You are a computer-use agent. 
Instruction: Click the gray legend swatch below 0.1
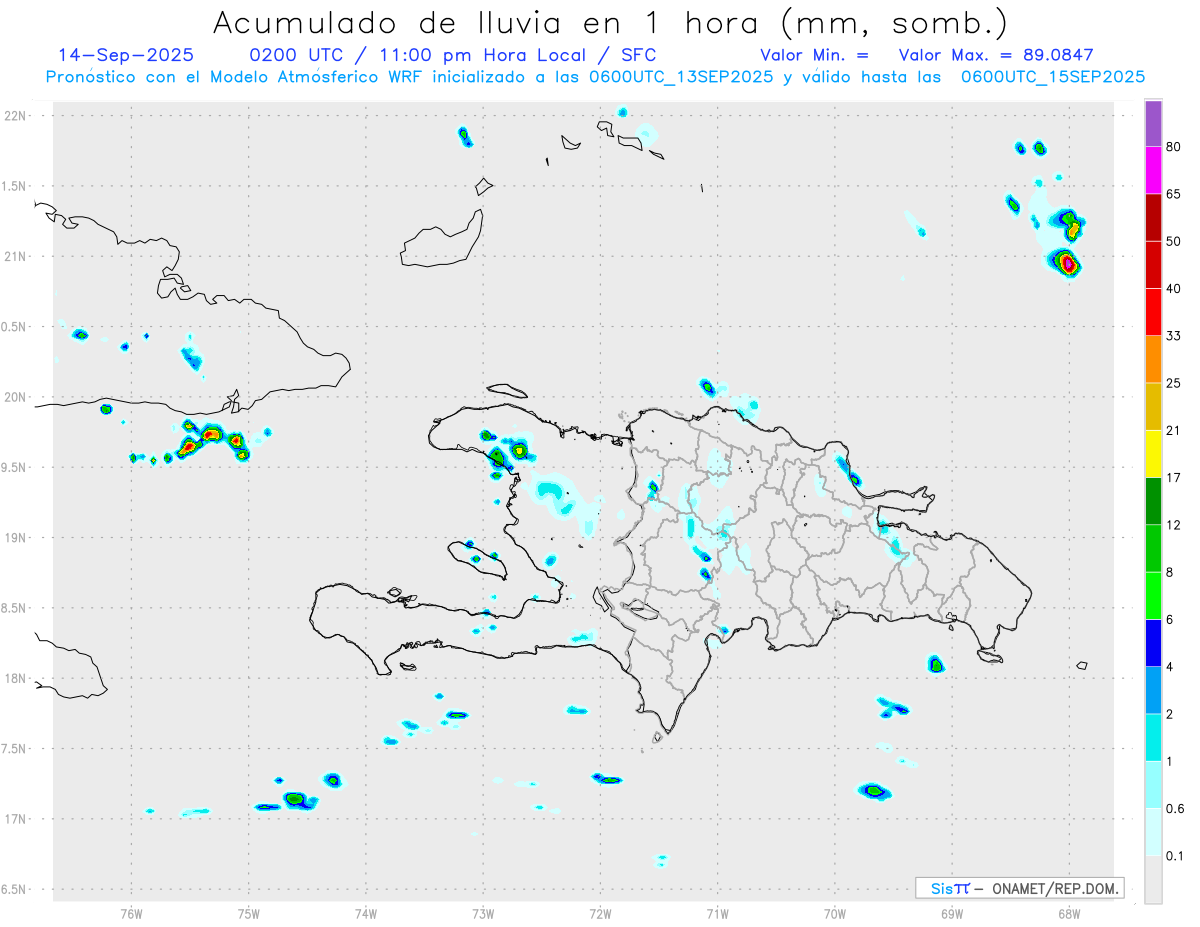pyautogui.click(x=1153, y=880)
